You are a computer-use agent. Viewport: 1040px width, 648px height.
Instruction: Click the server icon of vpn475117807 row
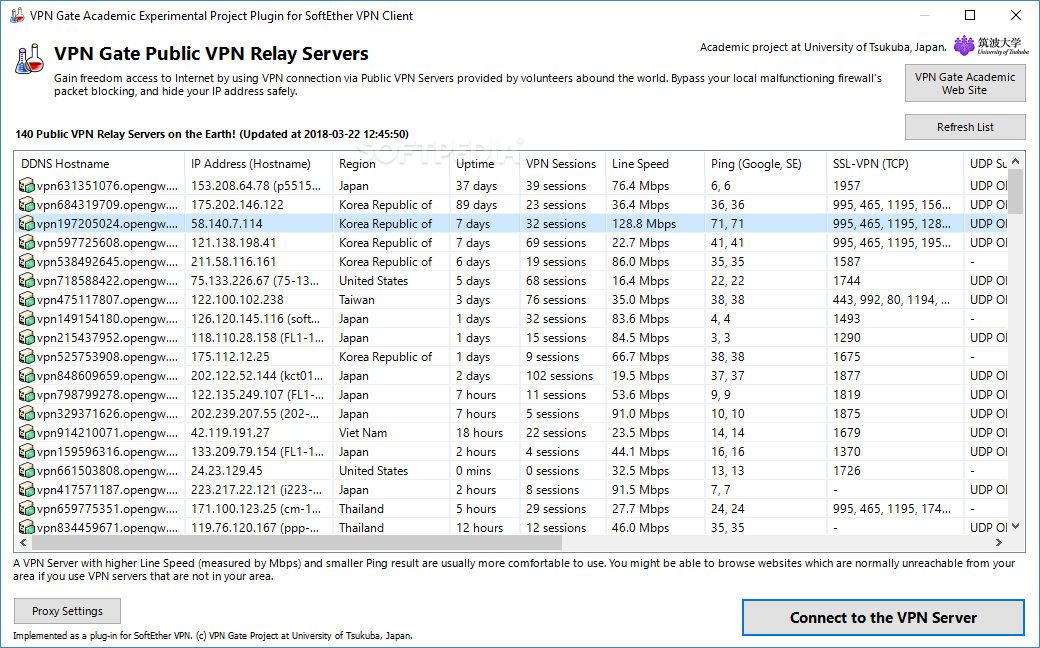27,300
